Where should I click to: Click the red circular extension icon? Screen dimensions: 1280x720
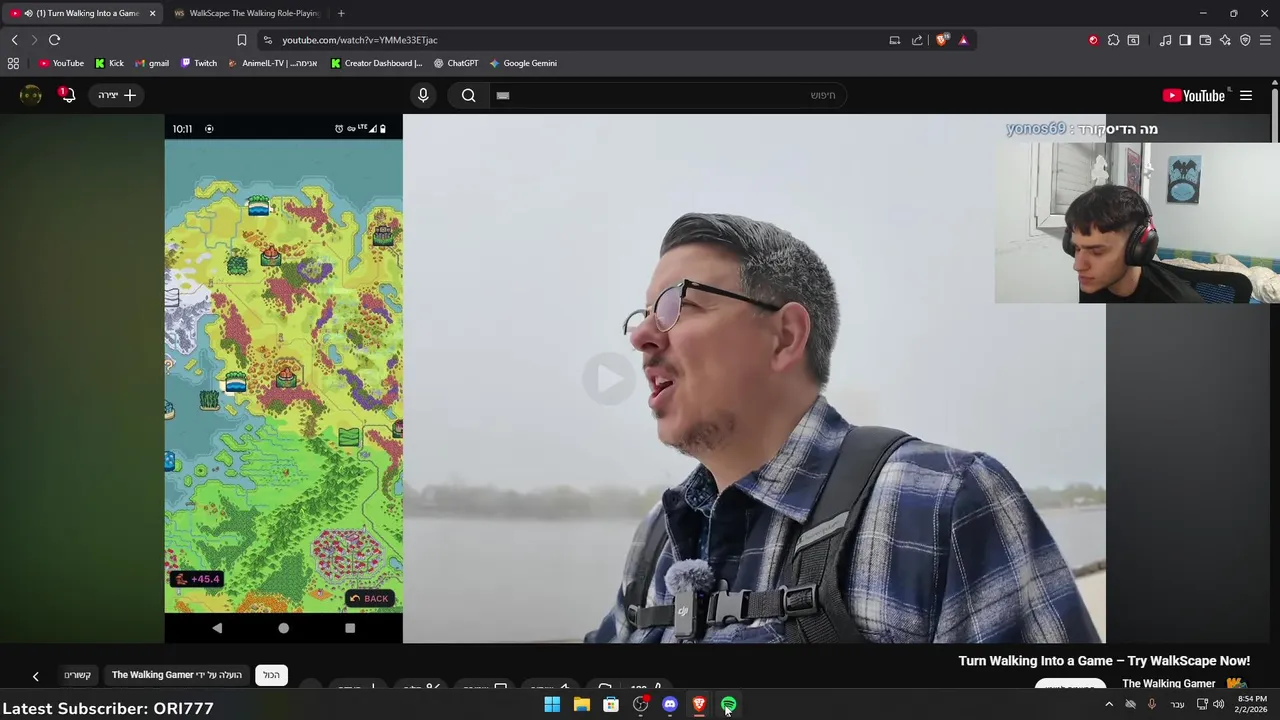(x=1093, y=40)
